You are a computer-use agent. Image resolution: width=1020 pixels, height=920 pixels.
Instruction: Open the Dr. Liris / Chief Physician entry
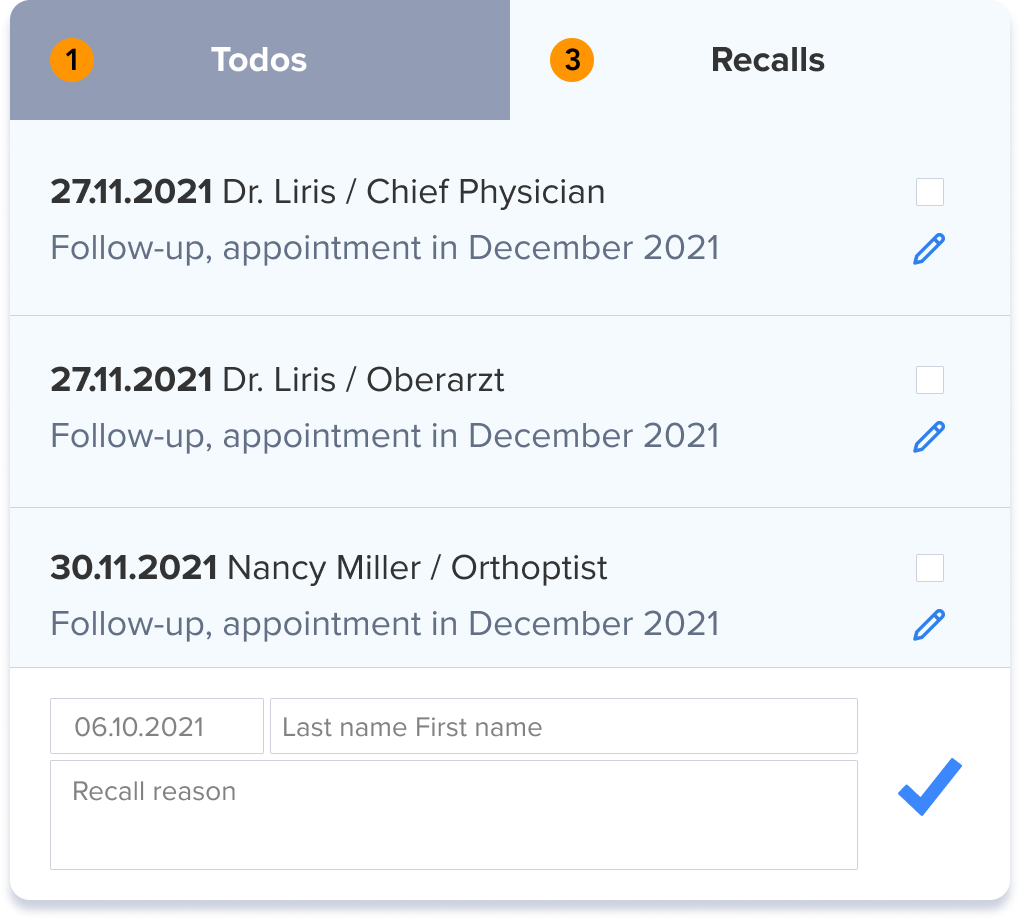413,192
